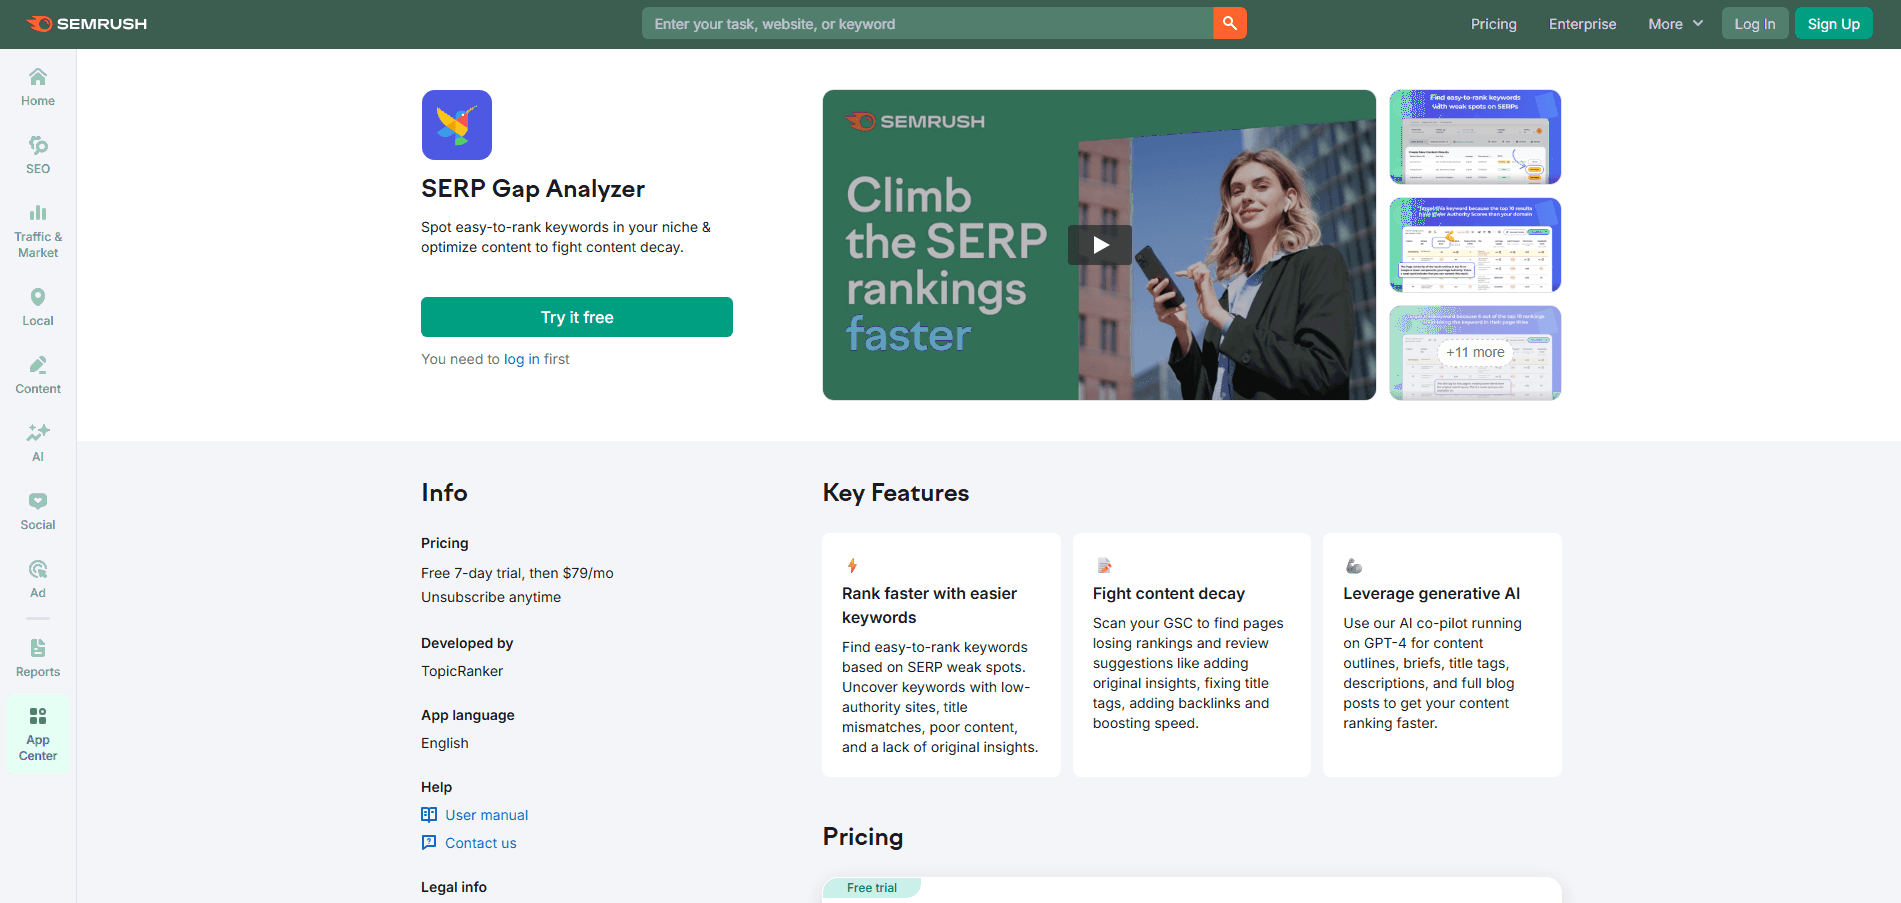Expand the More dropdown in header
1901x903 pixels.
(x=1676, y=24)
